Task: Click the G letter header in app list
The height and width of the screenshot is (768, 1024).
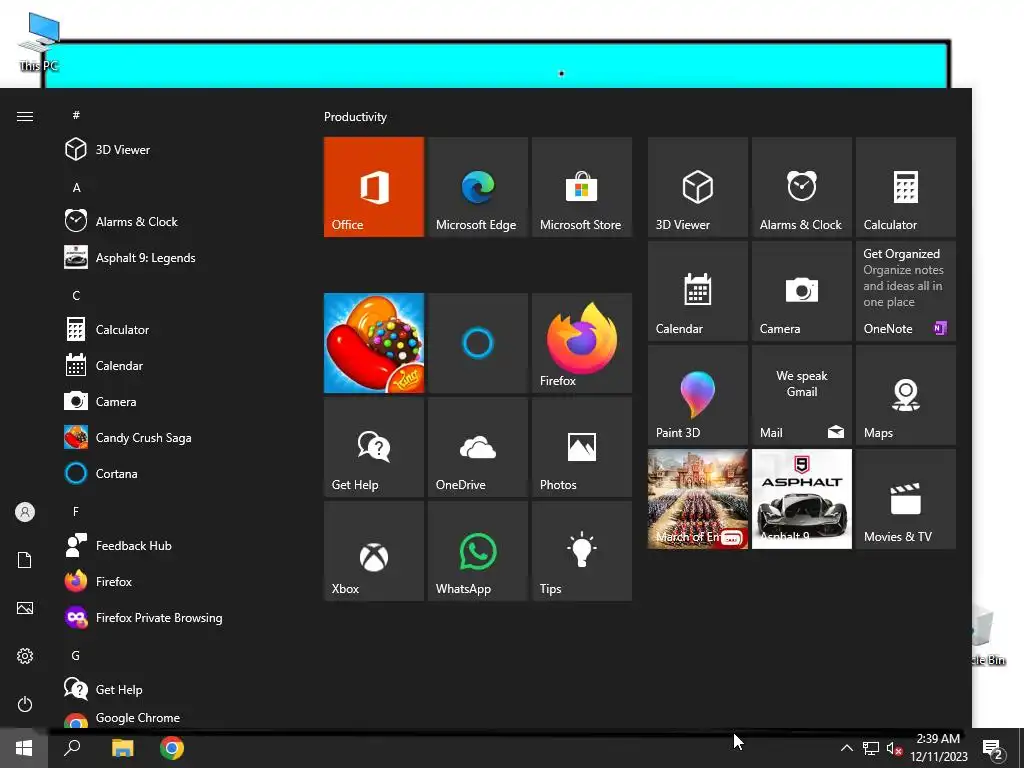Action: 76,655
